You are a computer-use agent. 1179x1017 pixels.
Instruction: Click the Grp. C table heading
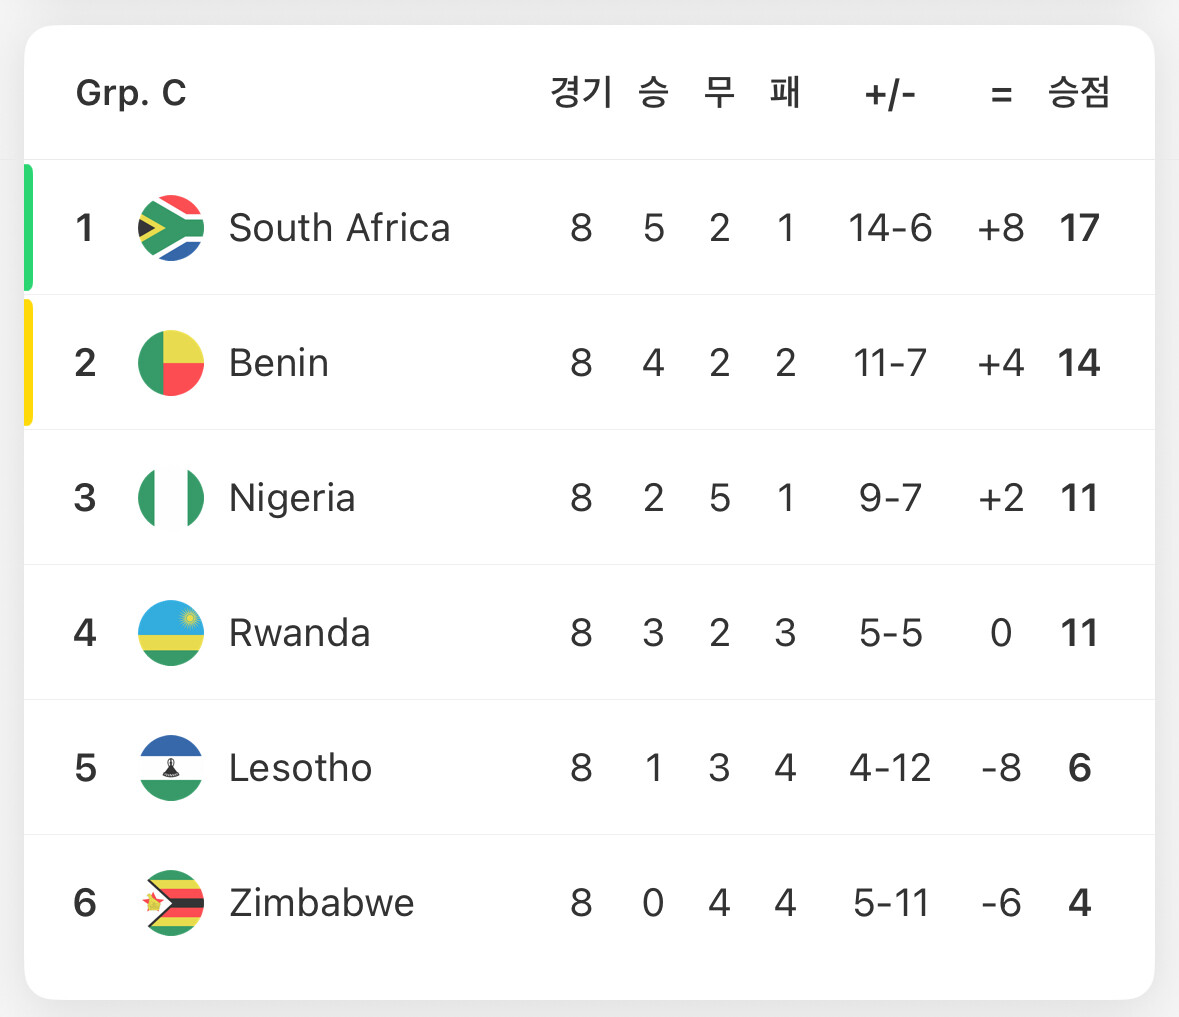(131, 93)
